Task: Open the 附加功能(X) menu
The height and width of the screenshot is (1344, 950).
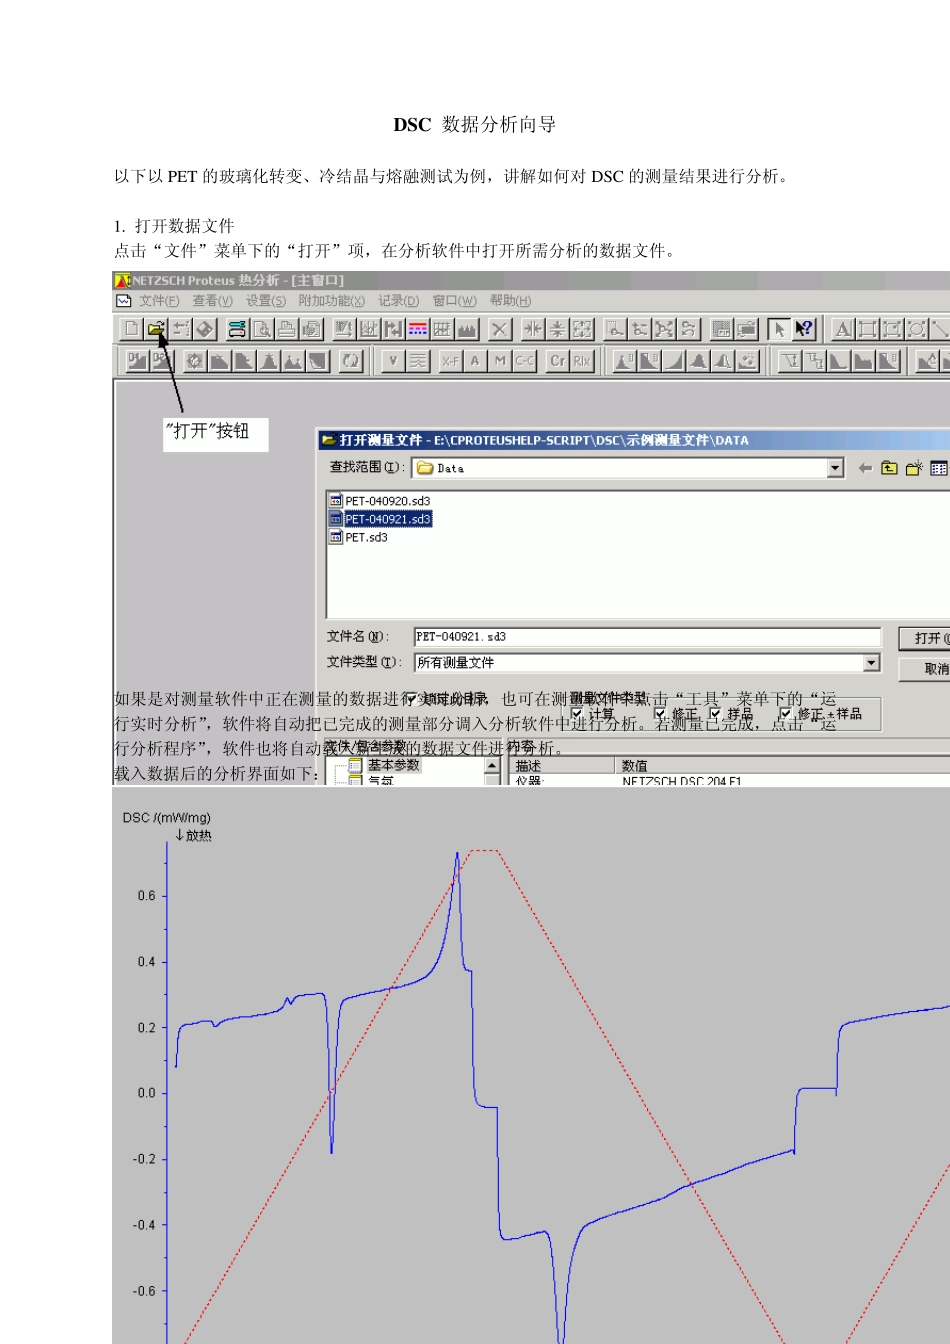Action: pyautogui.click(x=331, y=300)
